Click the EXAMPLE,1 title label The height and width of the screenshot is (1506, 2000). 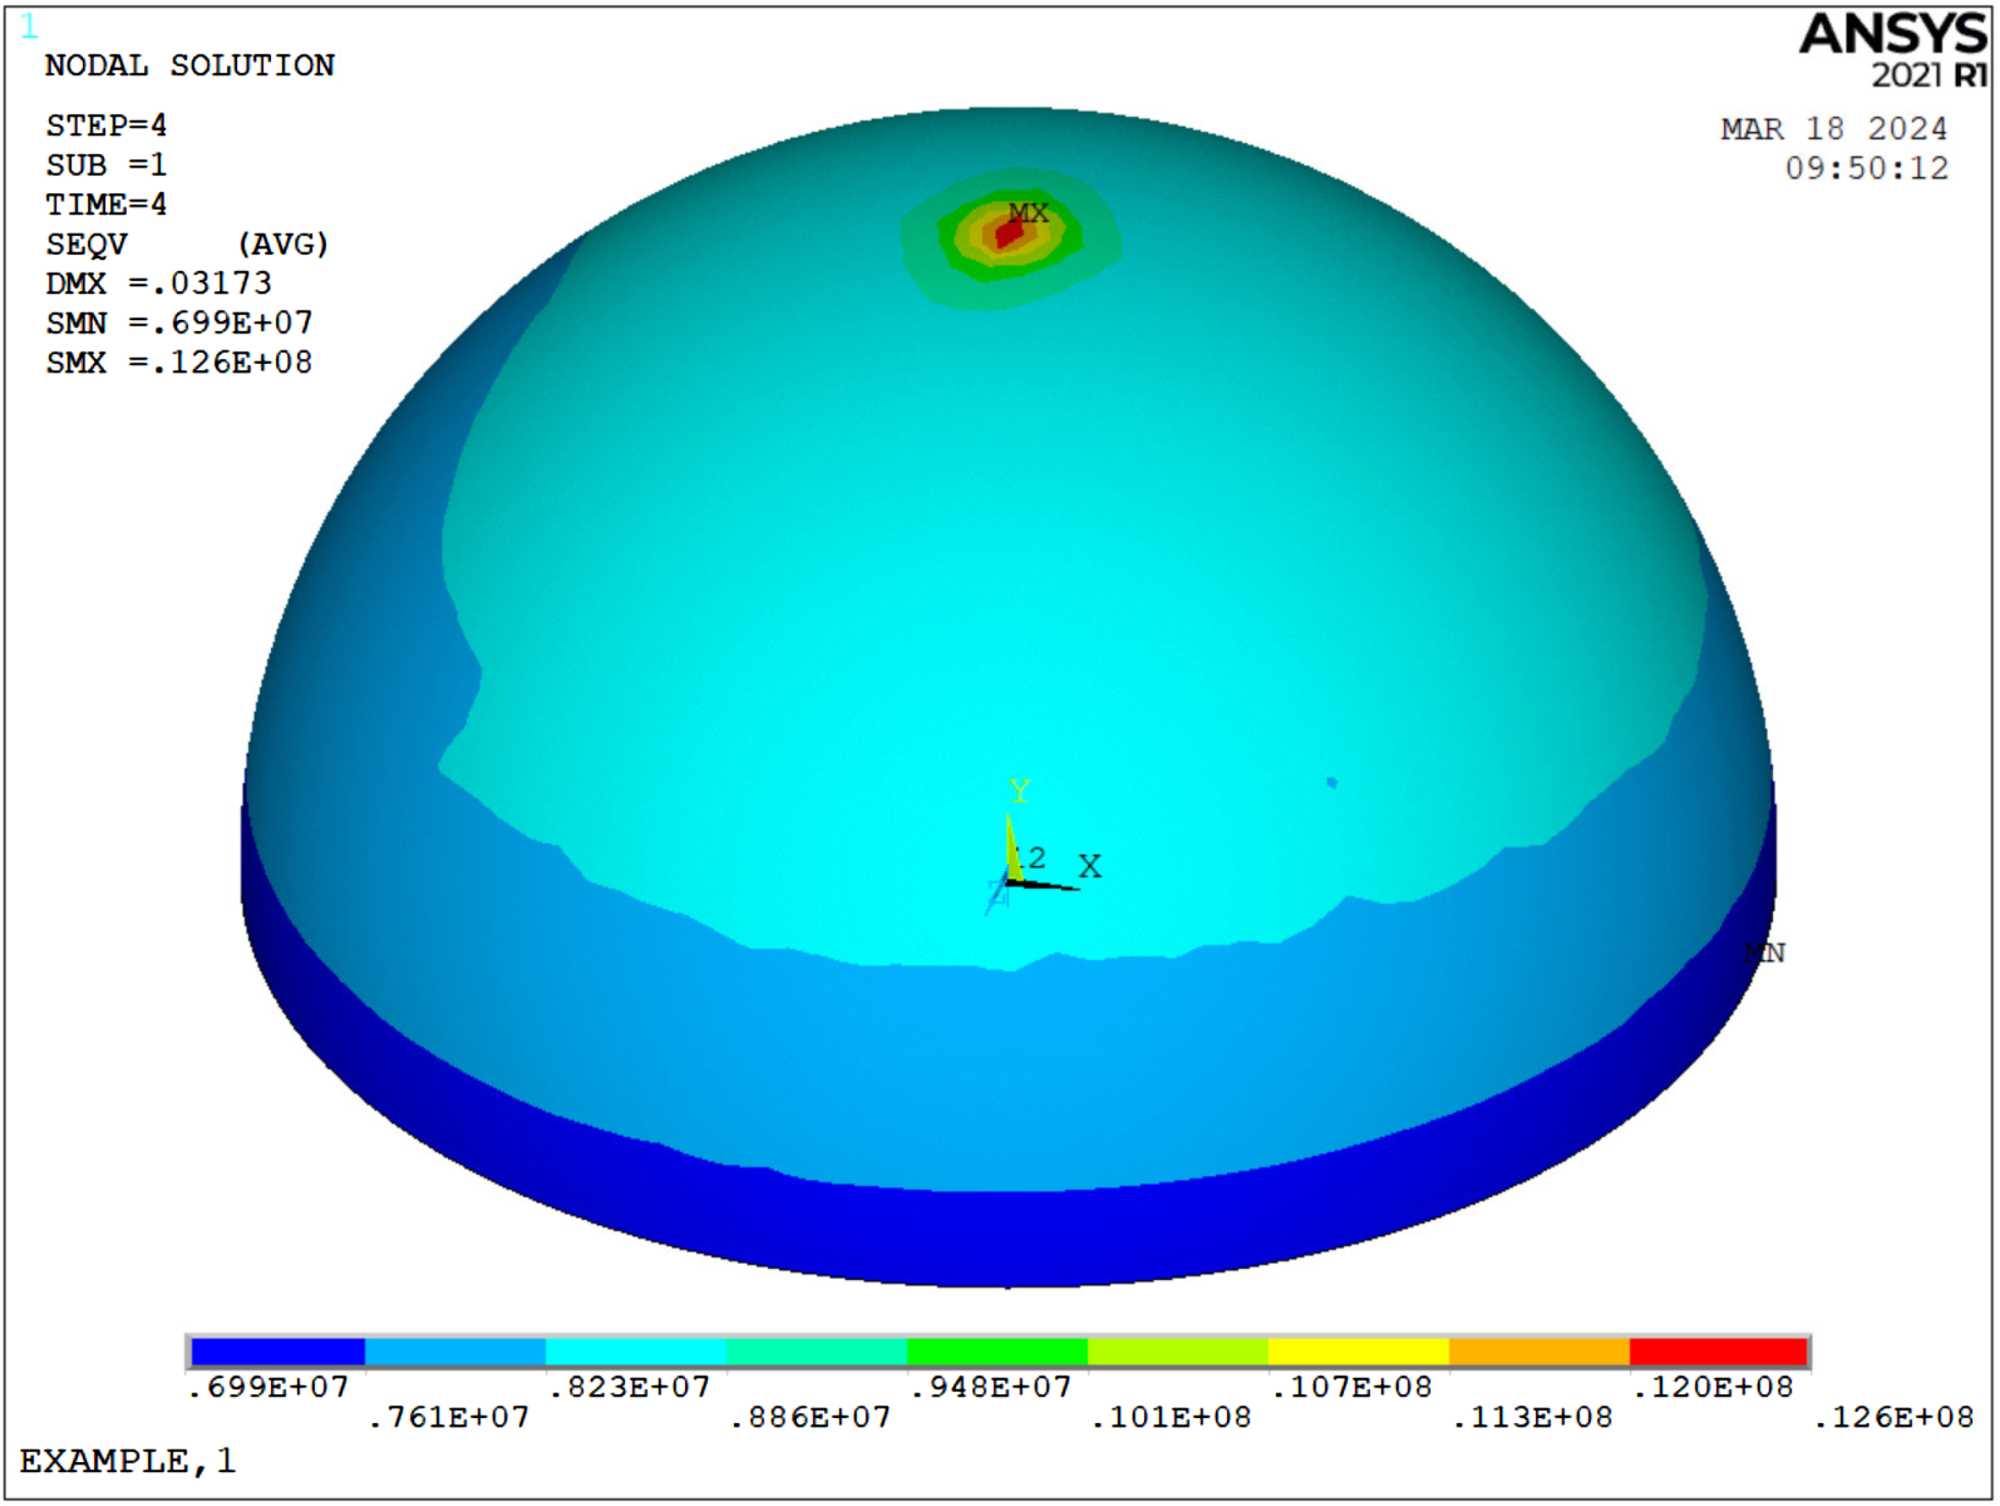pyautogui.click(x=128, y=1461)
